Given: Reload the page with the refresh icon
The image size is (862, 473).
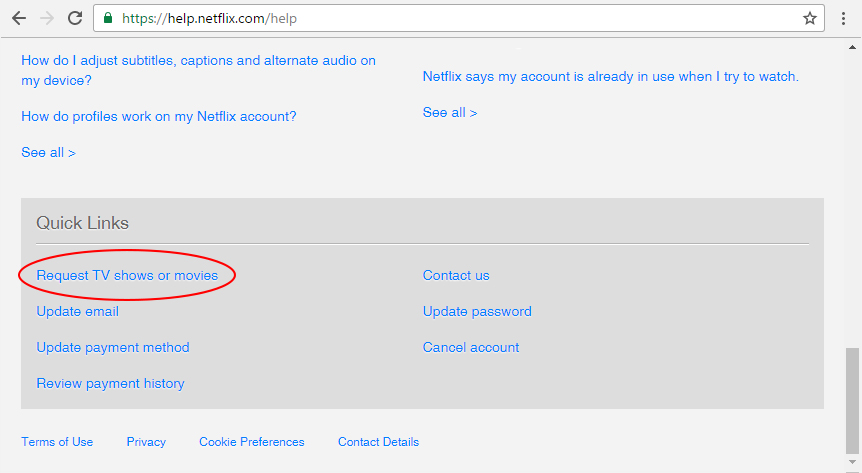Looking at the screenshot, I should [x=75, y=18].
